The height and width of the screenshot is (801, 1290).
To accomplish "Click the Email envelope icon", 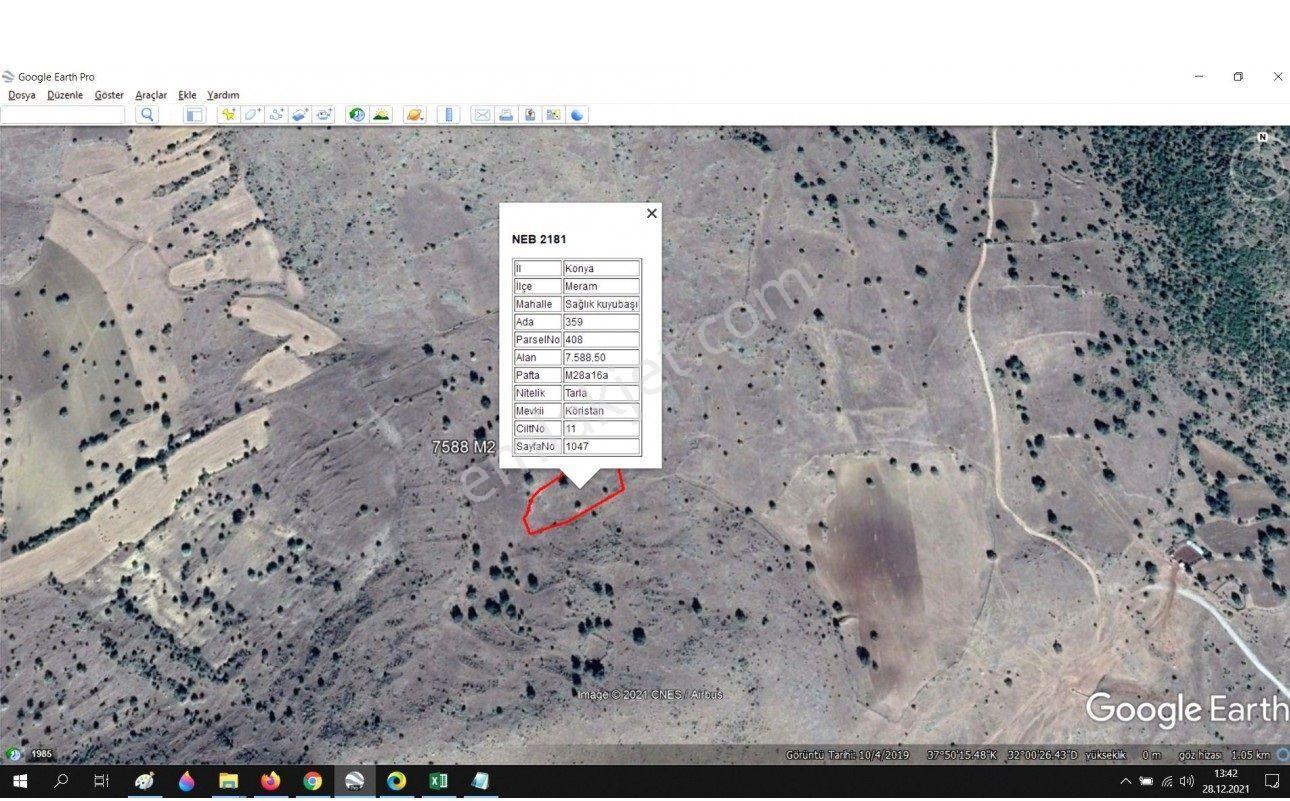I will 482,115.
